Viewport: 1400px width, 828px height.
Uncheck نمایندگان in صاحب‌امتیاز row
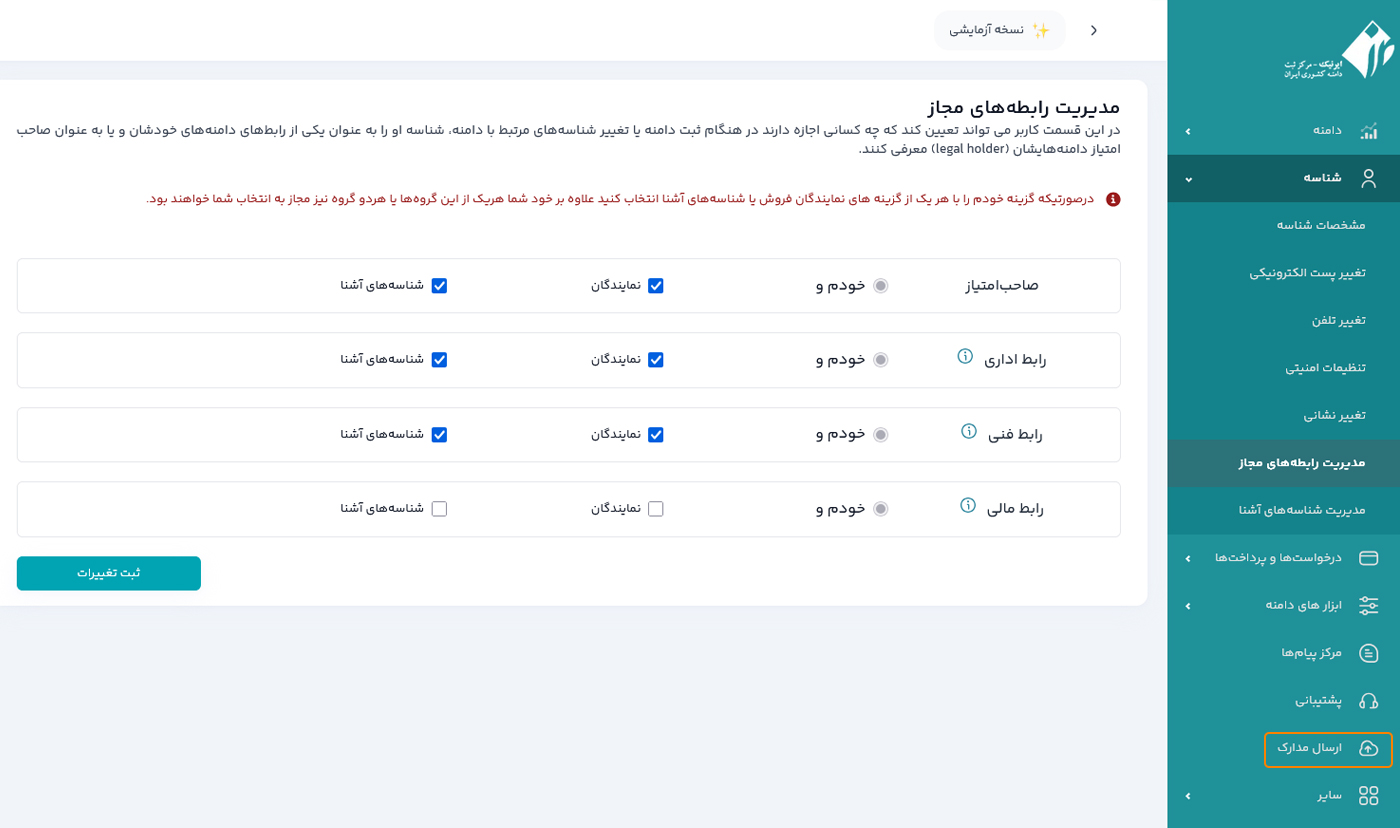tap(656, 286)
